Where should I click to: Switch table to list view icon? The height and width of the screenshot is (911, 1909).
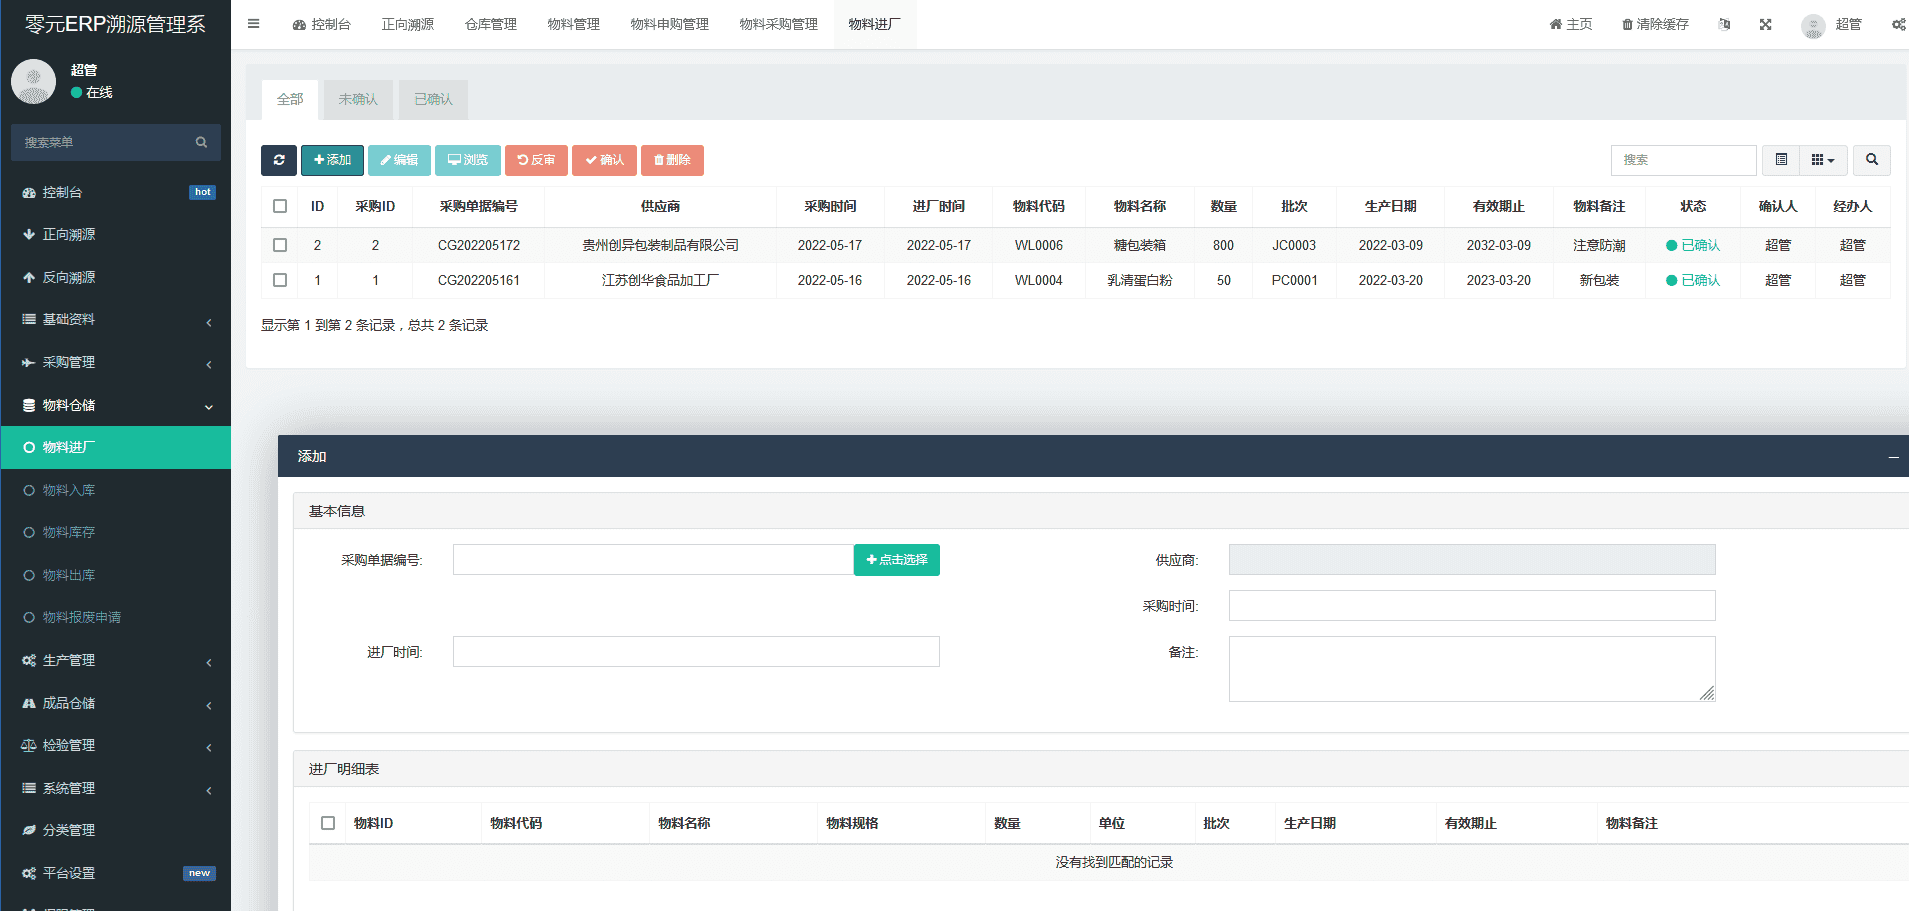tap(1781, 160)
